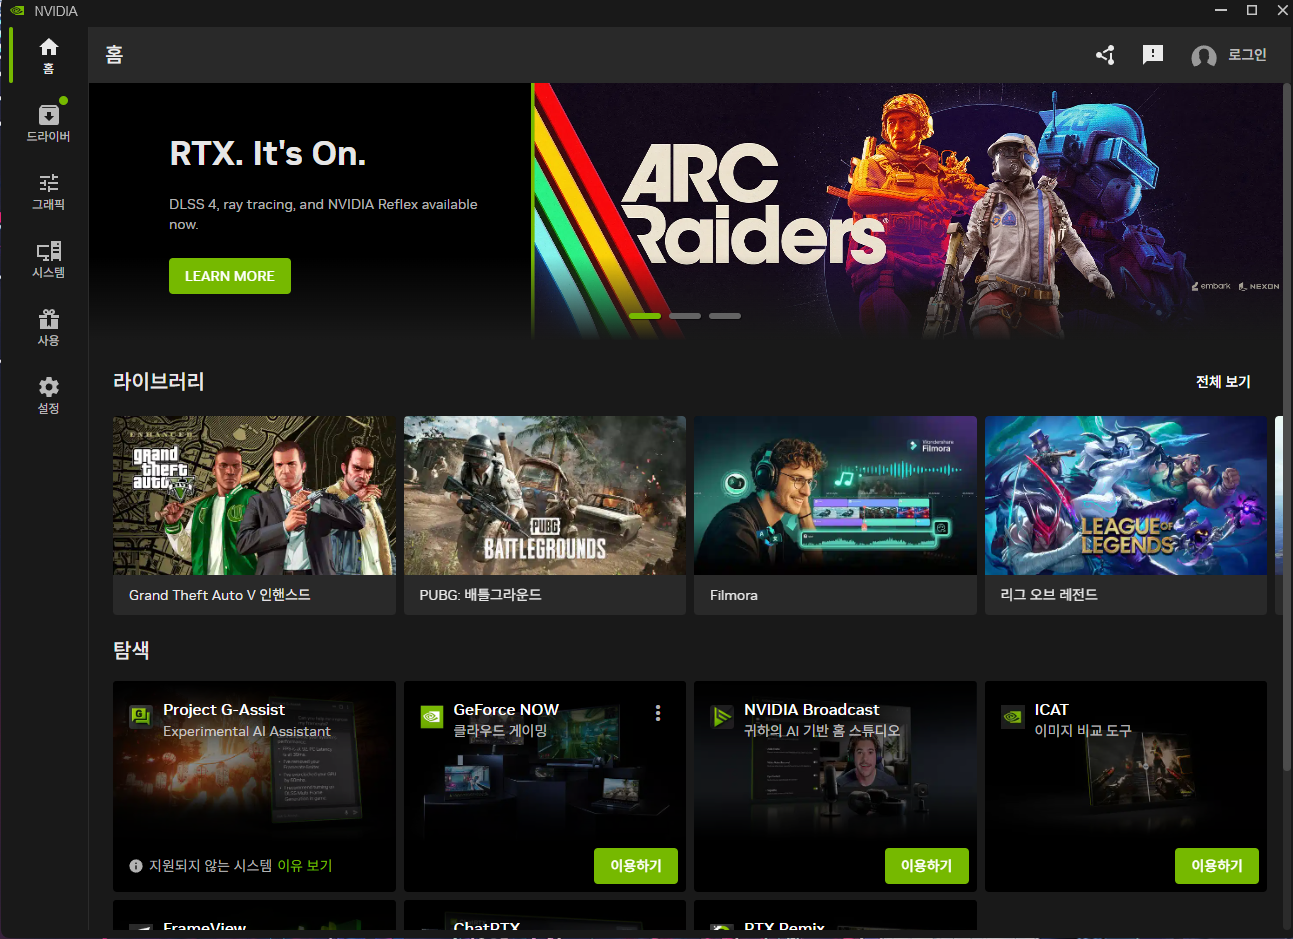Click the feedback notification icon

[1153, 55]
